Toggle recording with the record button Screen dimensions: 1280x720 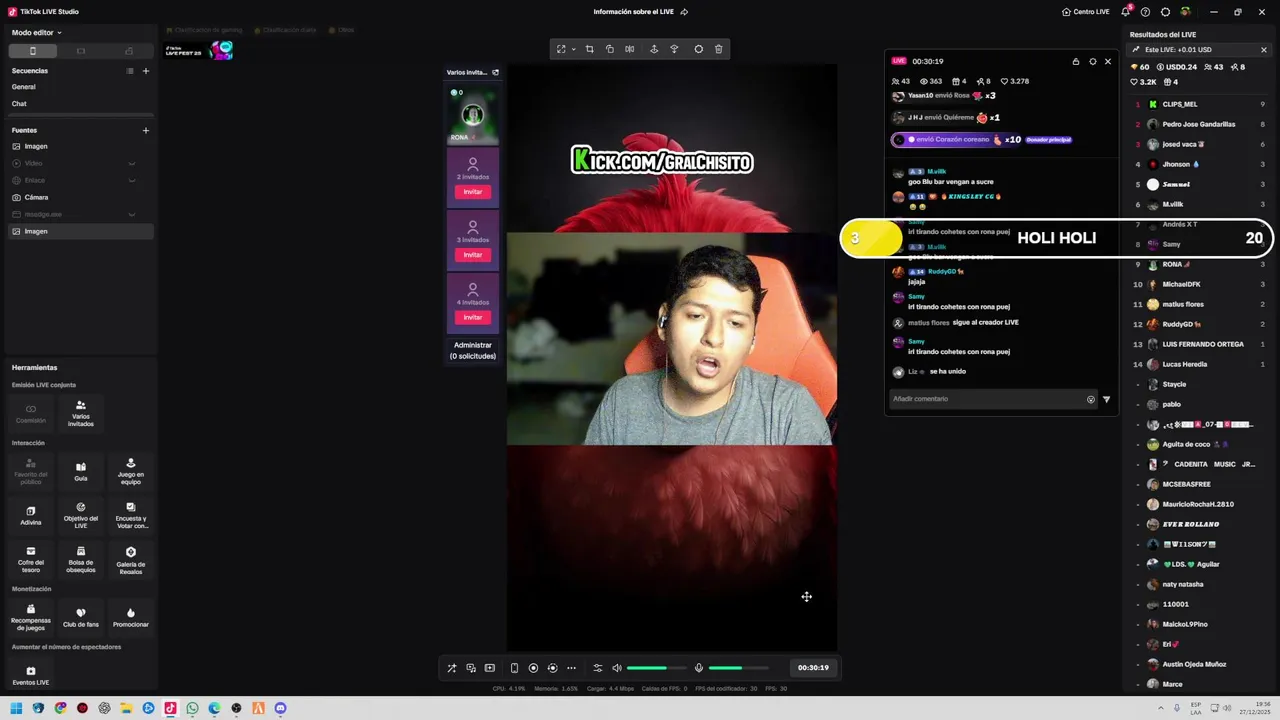click(x=533, y=668)
